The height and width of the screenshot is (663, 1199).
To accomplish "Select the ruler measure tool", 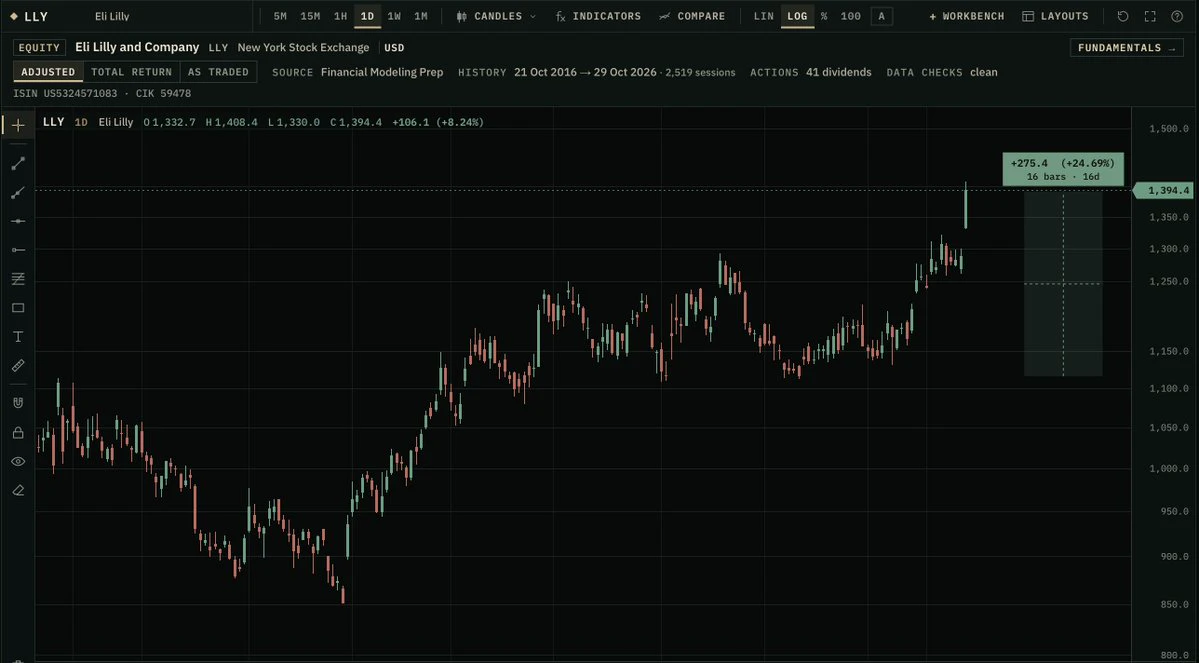I will [18, 366].
